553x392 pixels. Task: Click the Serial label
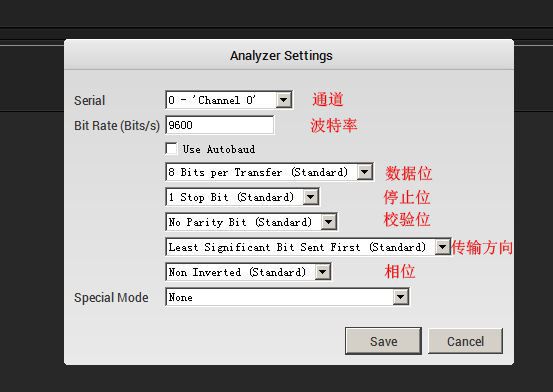click(x=90, y=101)
